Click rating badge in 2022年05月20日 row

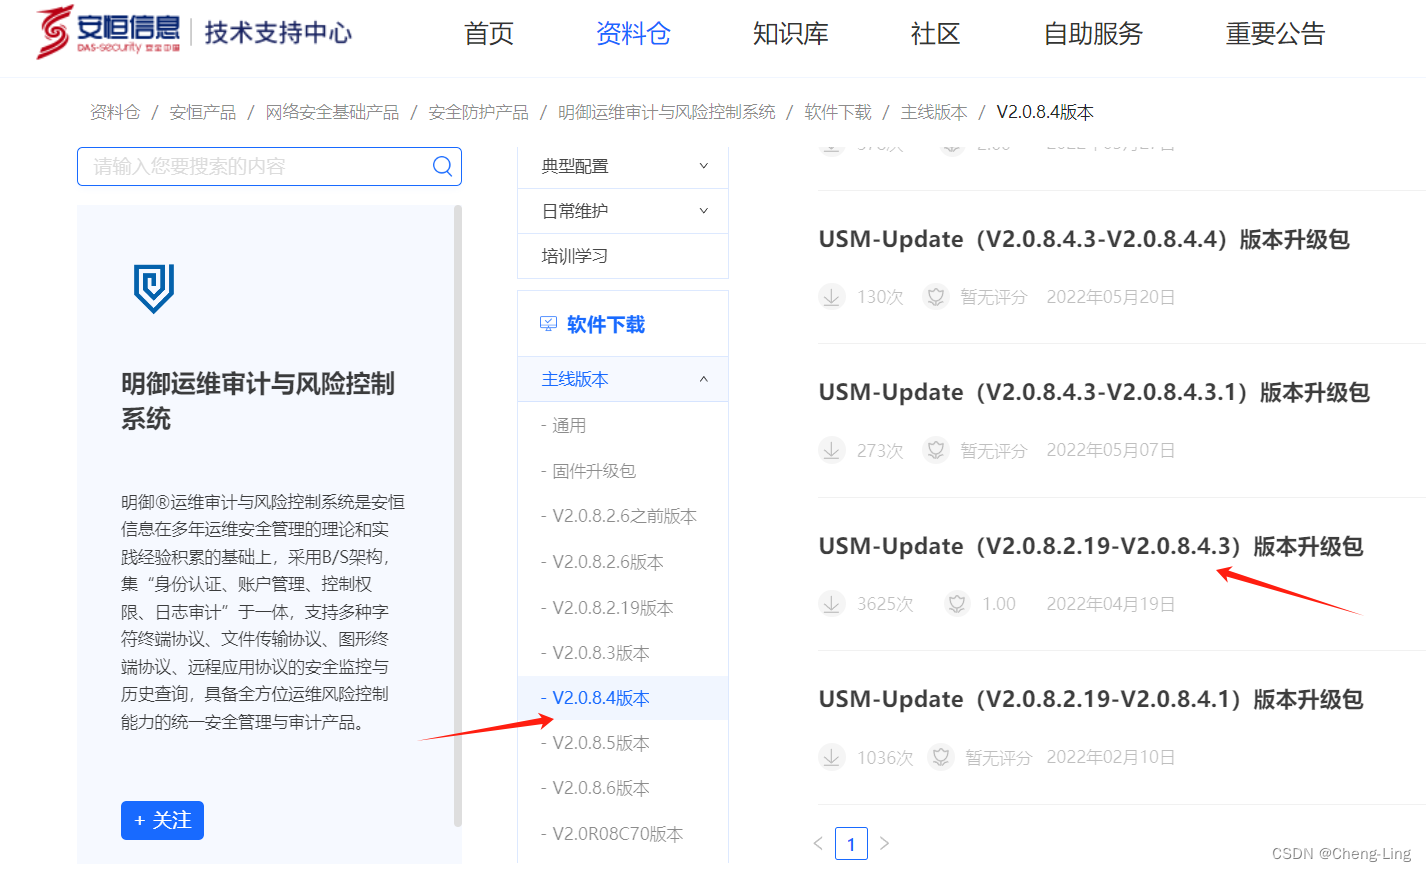click(x=935, y=297)
